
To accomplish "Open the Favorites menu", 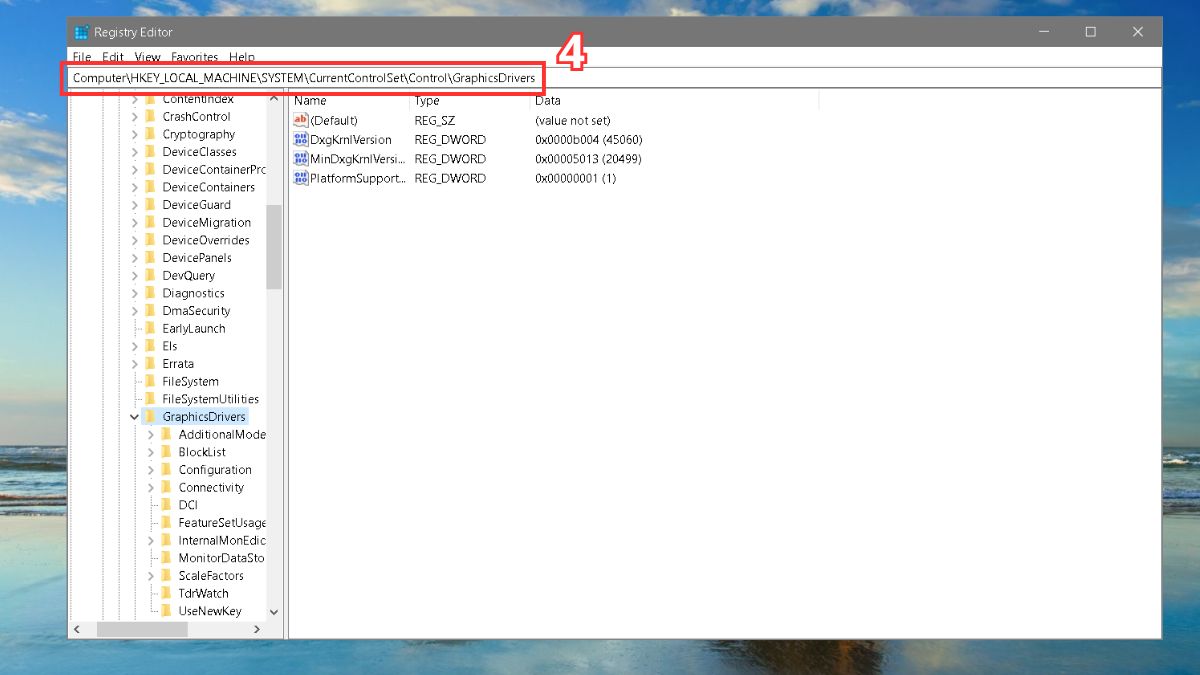I will pos(194,57).
